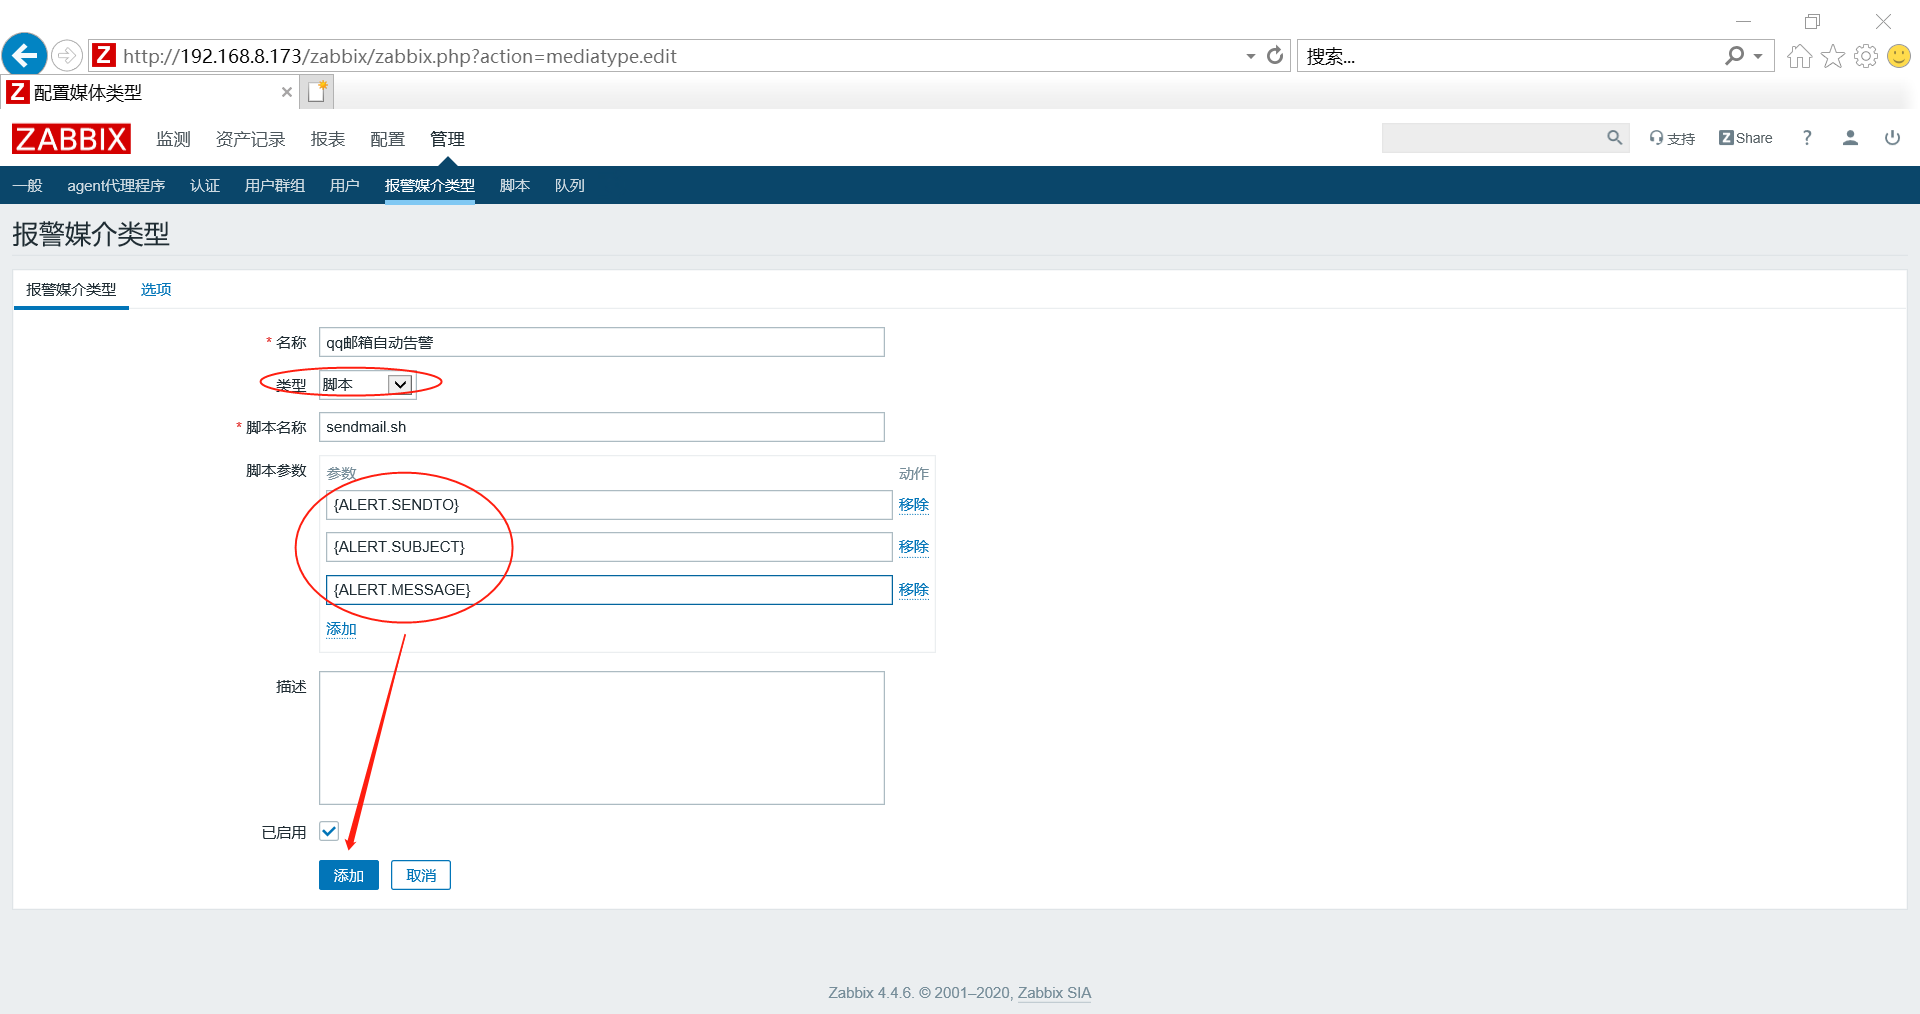This screenshot has width=1920, height=1014.
Task: Open the address bar history dropdown arrow
Action: (1250, 56)
